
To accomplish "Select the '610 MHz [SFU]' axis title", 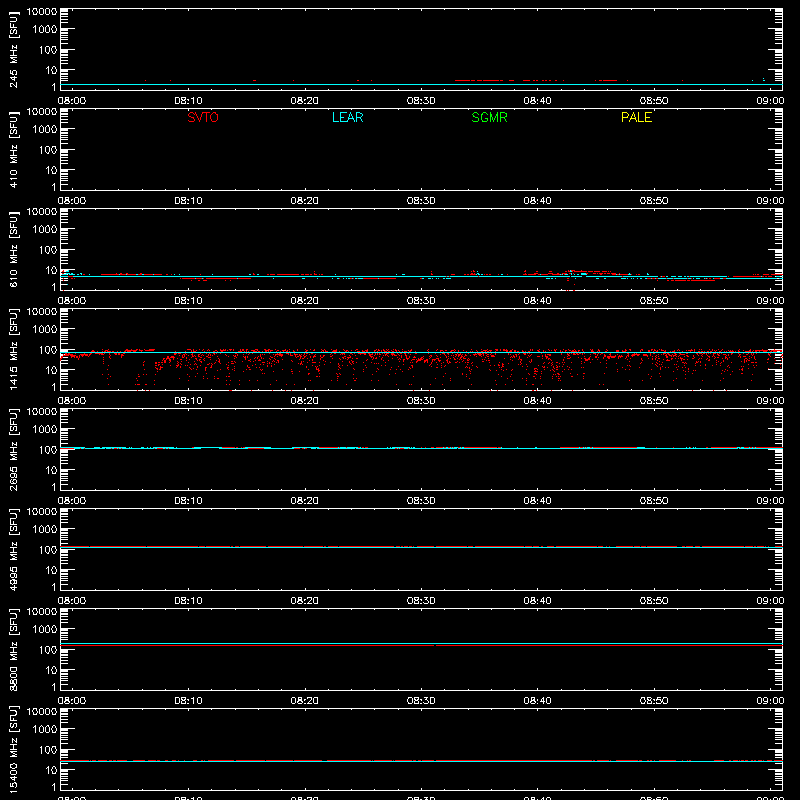I will coord(13,249).
